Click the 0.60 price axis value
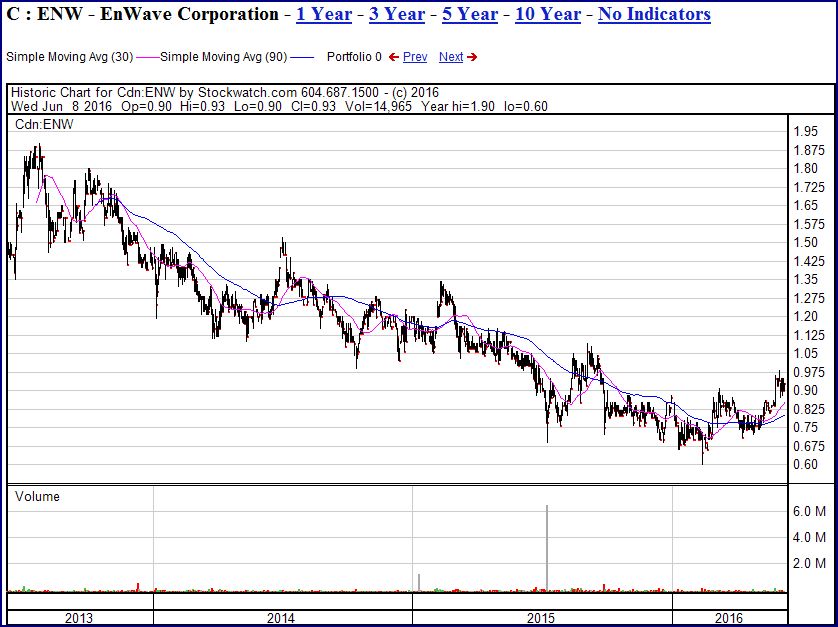Screen dimensions: 838x627 pos(805,465)
